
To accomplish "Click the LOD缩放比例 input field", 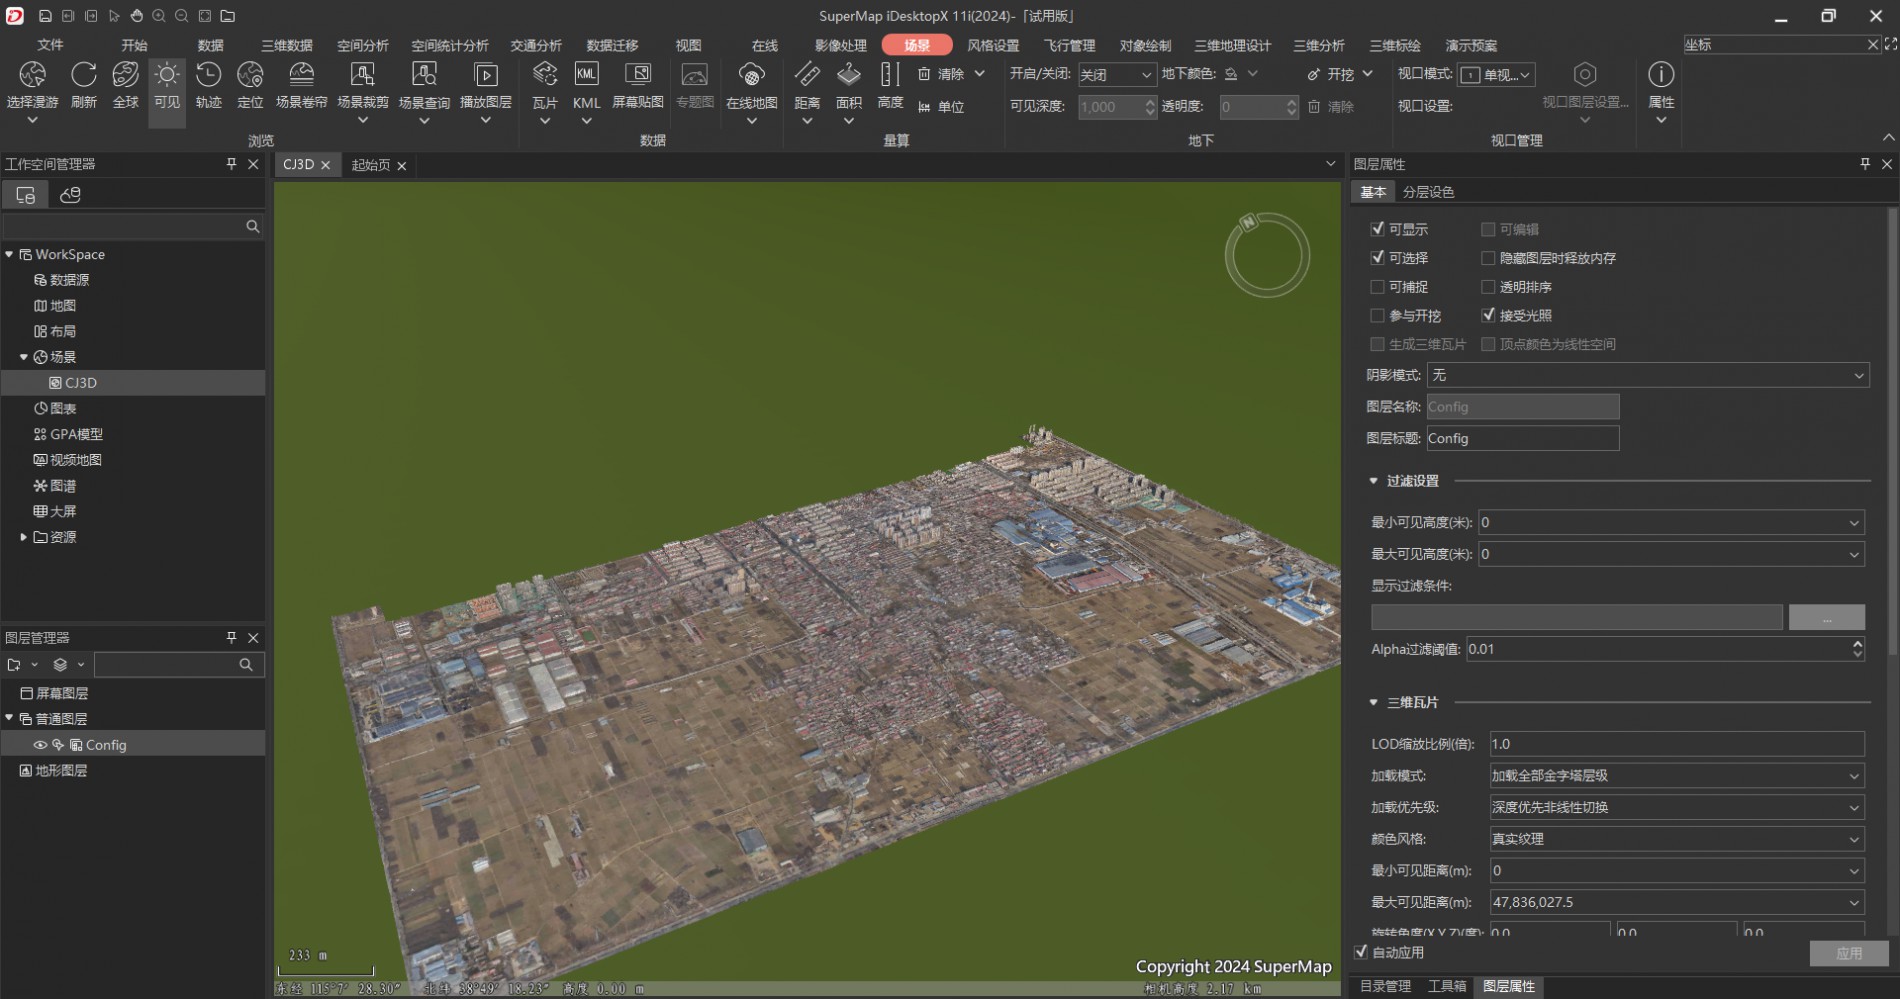I will click(x=1677, y=744).
